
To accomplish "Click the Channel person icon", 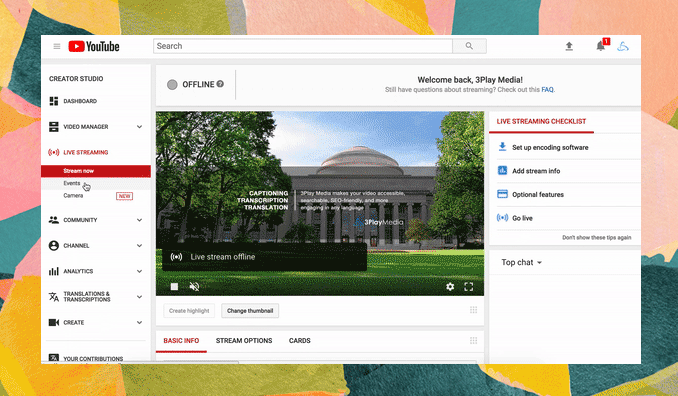I will 54,246.
